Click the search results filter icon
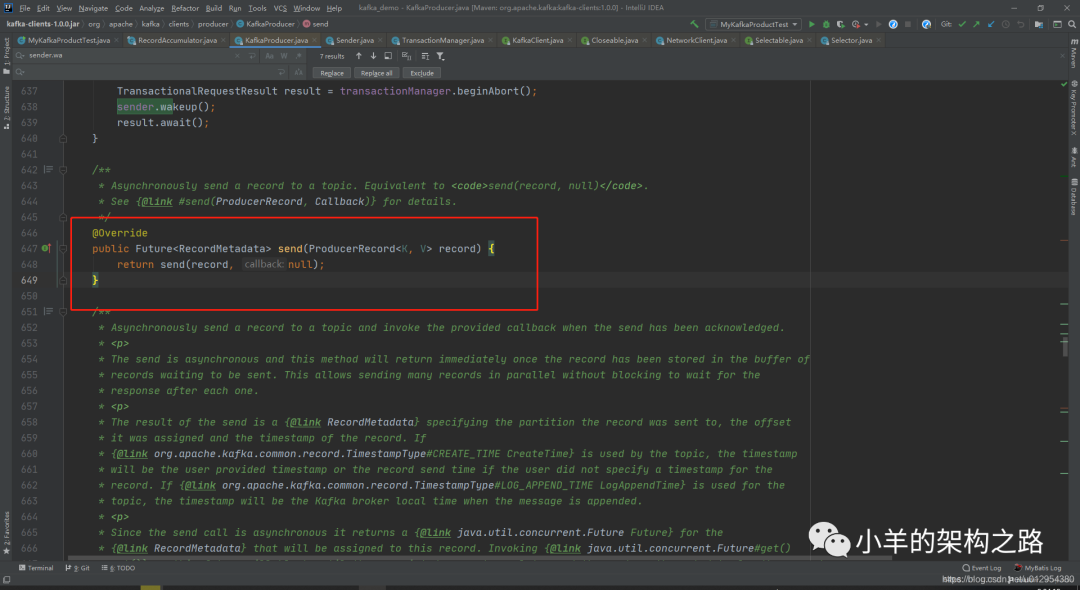 click(x=440, y=57)
